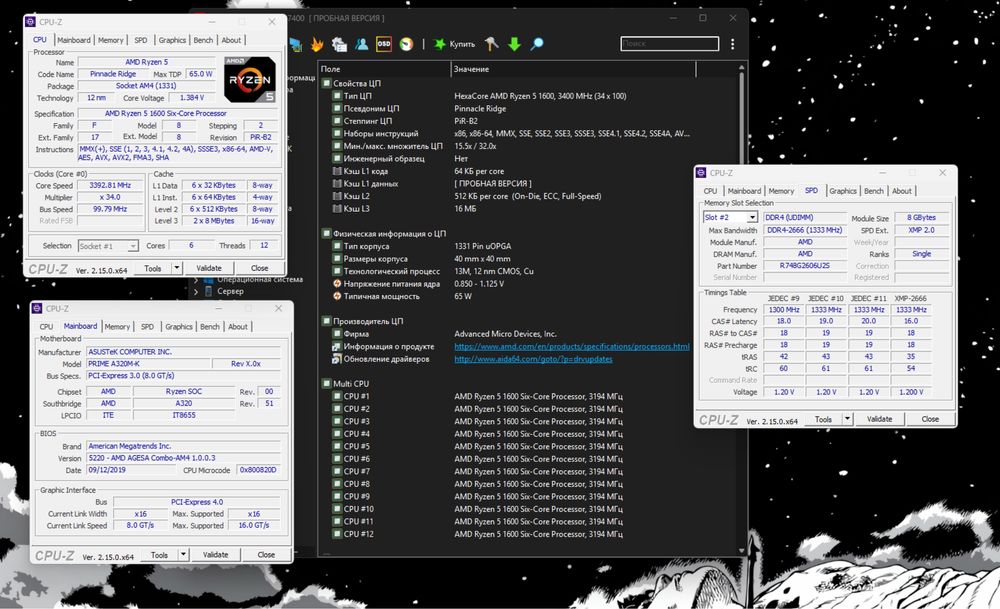Click the Поиск search field in AIDA64
This screenshot has width=1000, height=609.
point(670,44)
